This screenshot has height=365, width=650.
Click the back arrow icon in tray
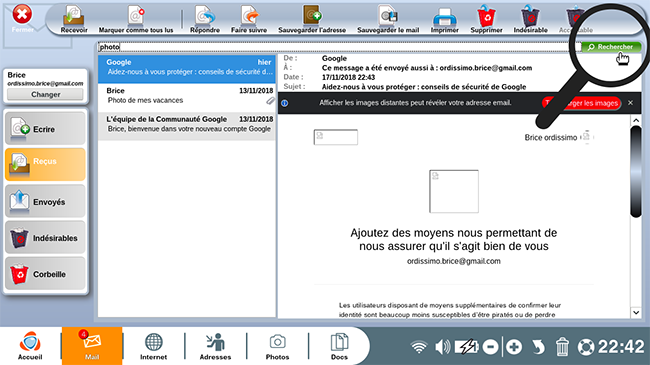(x=538, y=347)
